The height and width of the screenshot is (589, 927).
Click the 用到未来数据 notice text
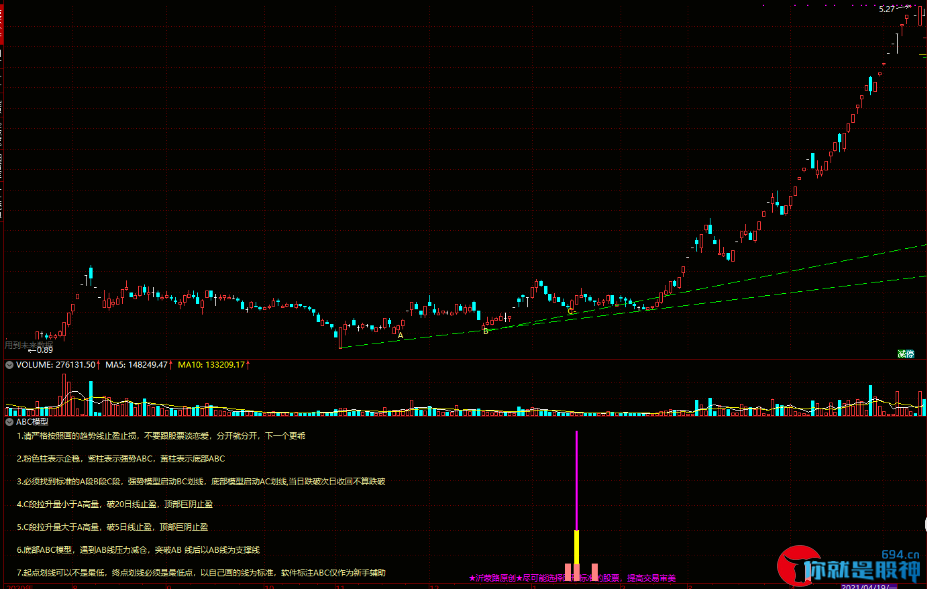tap(28, 344)
